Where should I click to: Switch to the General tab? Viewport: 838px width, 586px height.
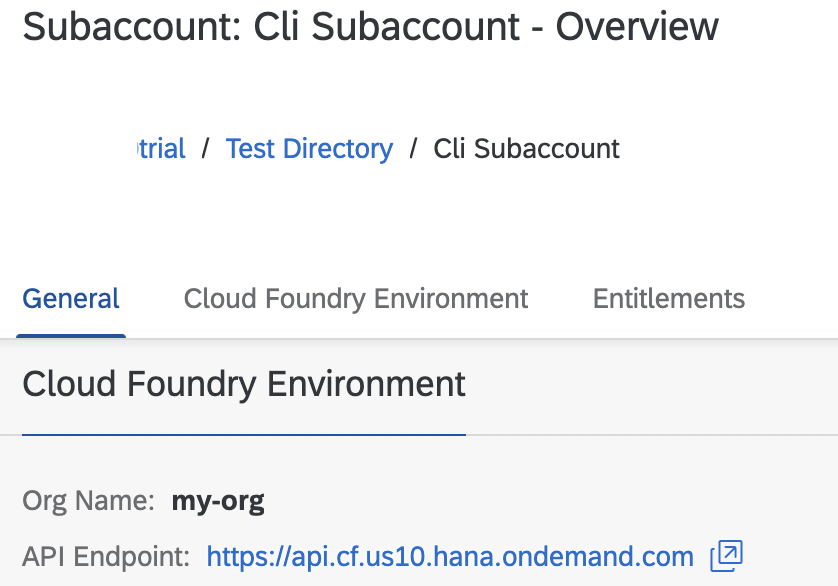(x=71, y=298)
